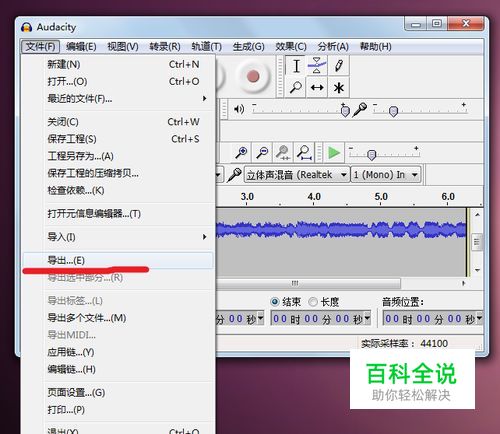500x434 pixels.
Task: Choose 工程另存为...(A) menu entry
Action: tap(118, 156)
